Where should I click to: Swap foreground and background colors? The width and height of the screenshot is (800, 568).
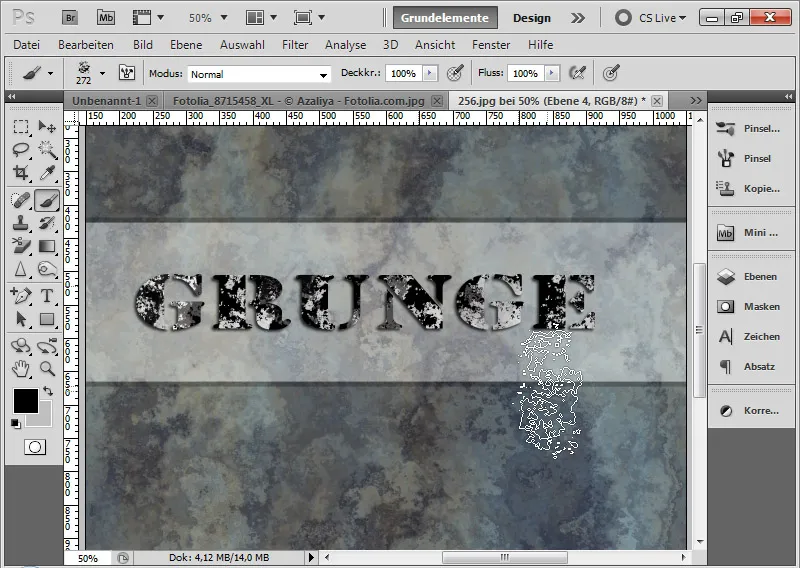tap(48, 391)
